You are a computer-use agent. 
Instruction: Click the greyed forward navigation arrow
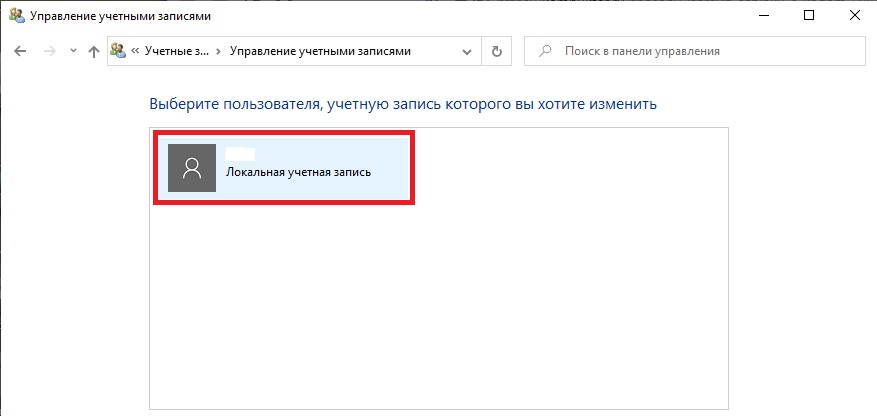coord(50,51)
